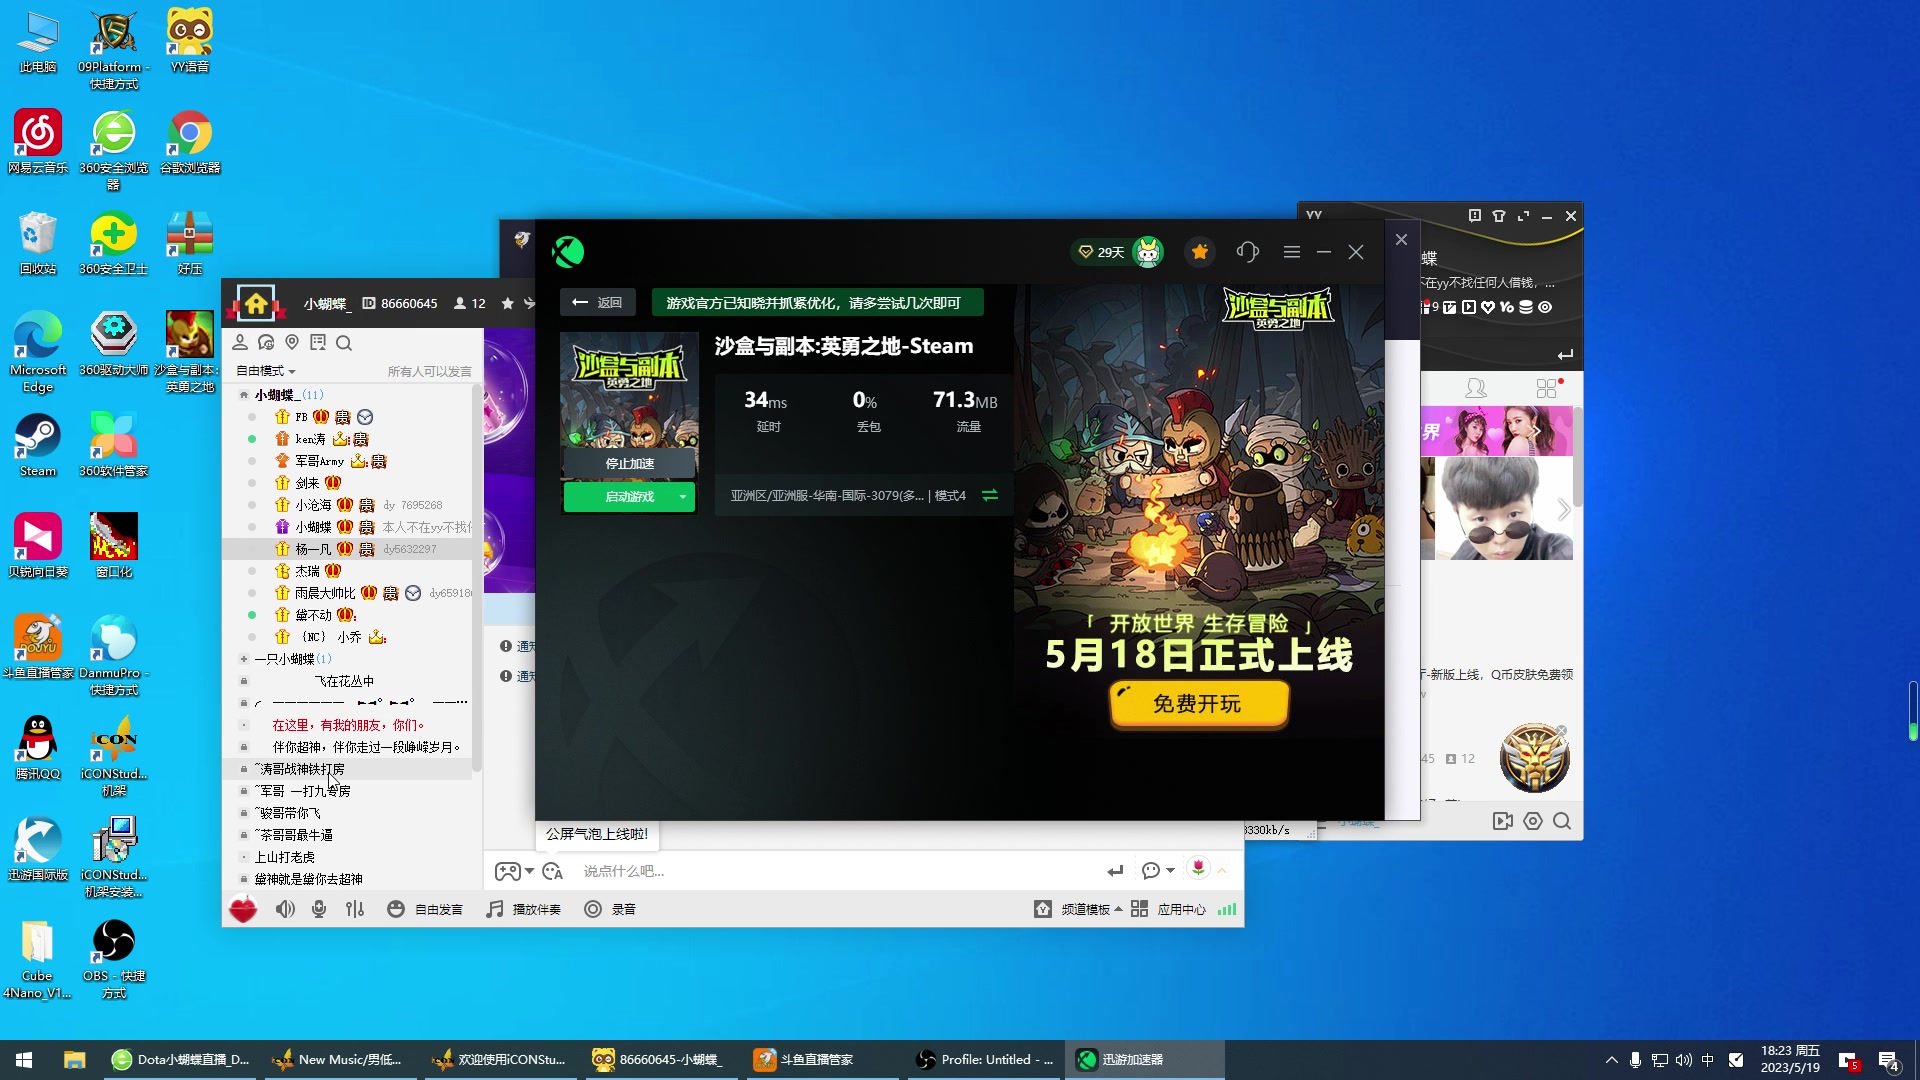This screenshot has height=1080, width=1920.
Task: Open the emoji and font icon in the chat bar
Action: tap(553, 871)
